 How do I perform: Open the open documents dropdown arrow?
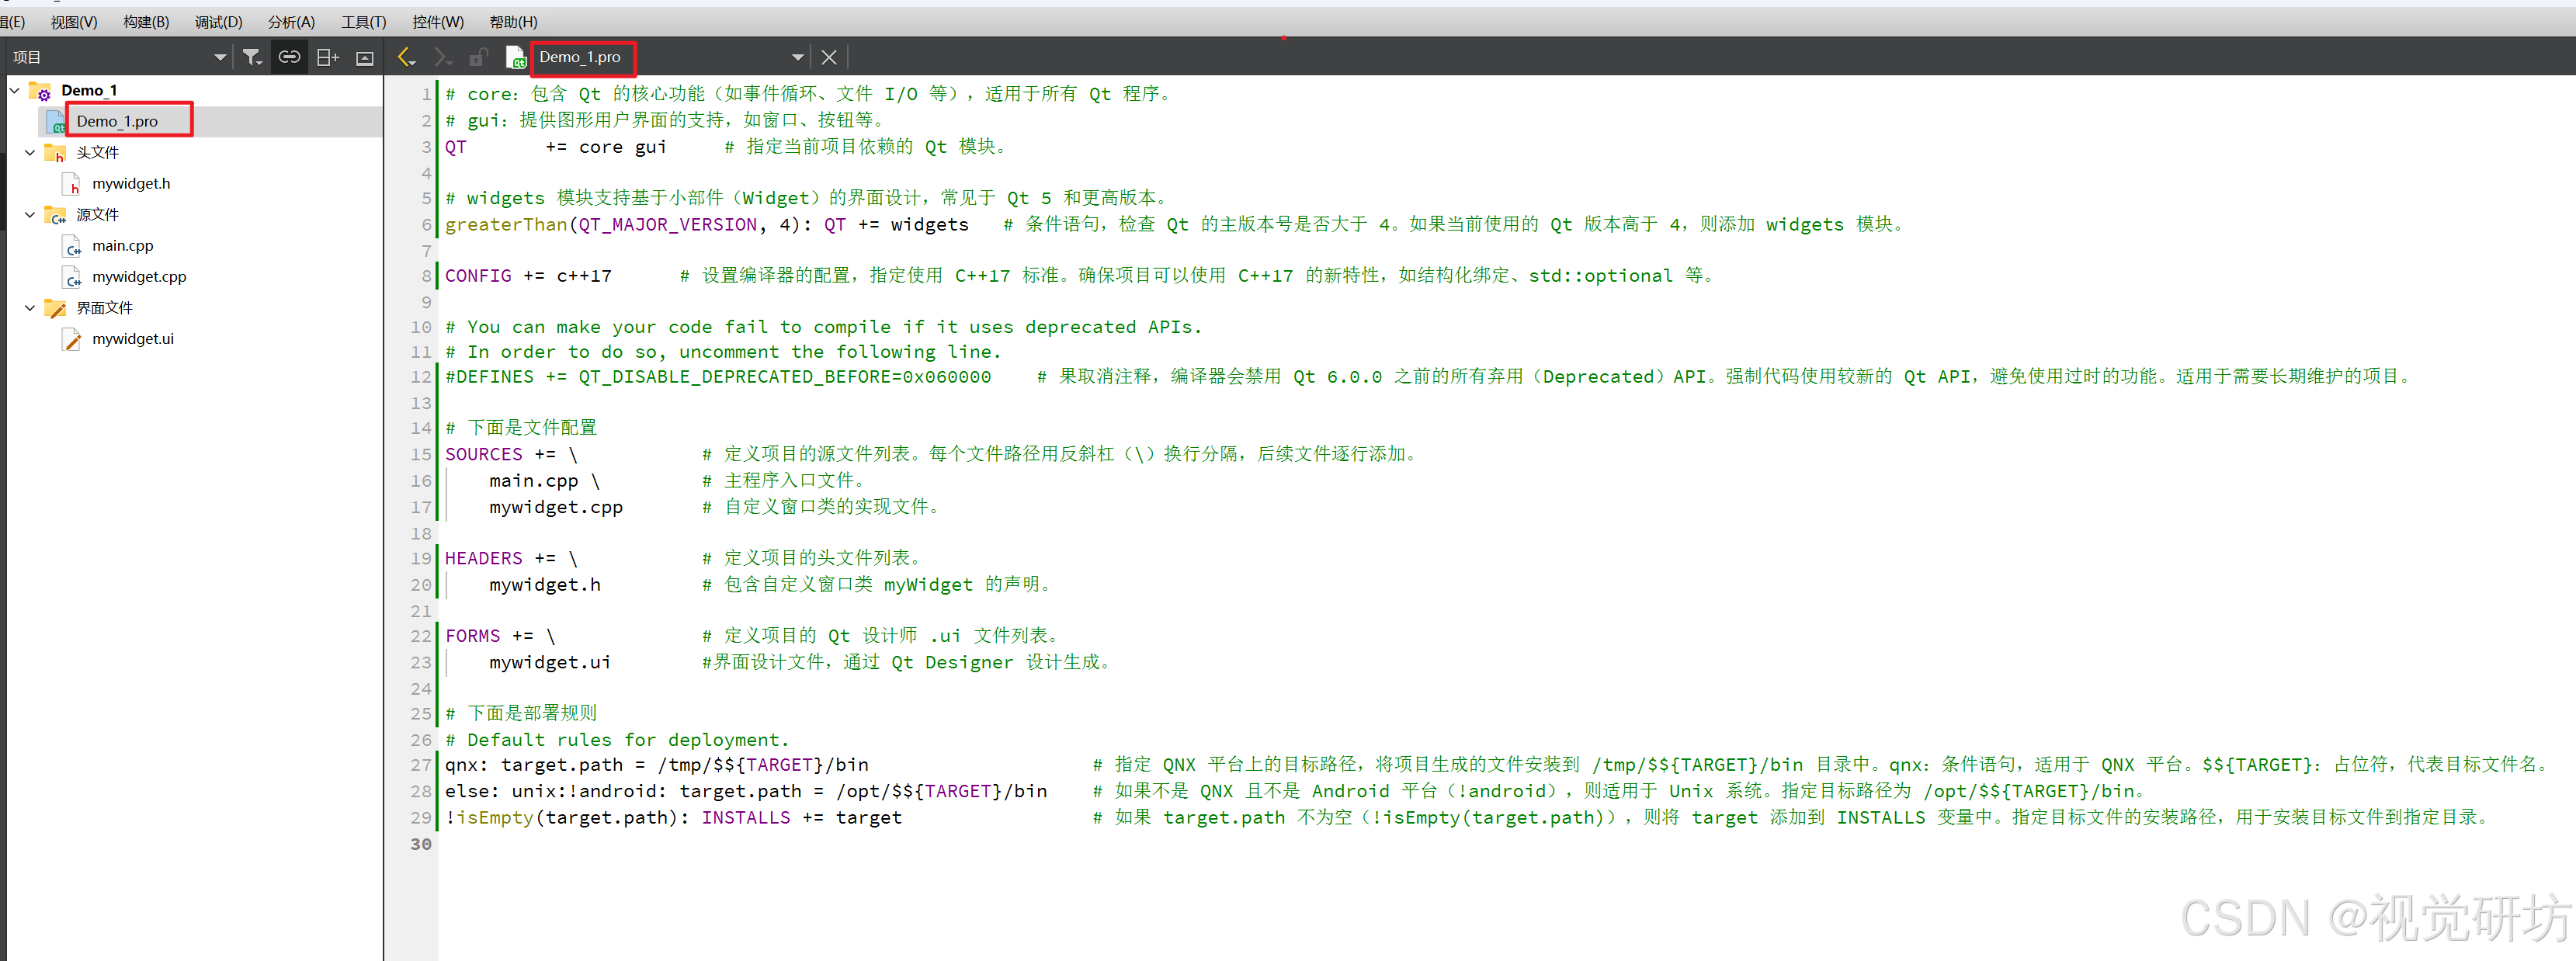797,58
